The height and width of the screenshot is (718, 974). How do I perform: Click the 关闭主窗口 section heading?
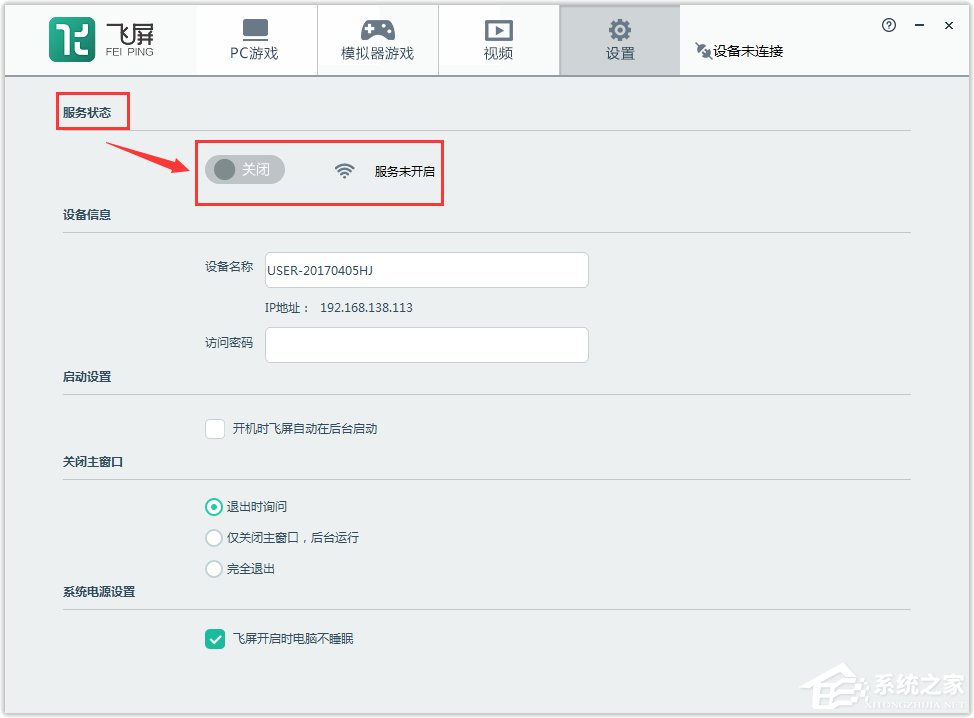(93, 462)
